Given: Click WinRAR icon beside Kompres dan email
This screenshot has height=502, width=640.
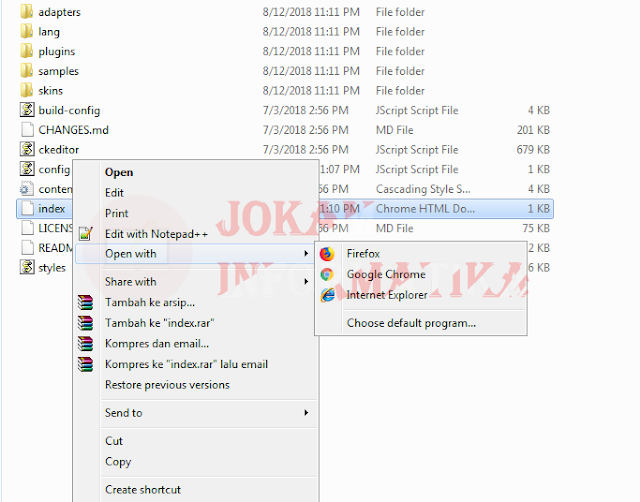Looking at the screenshot, I should point(86,344).
